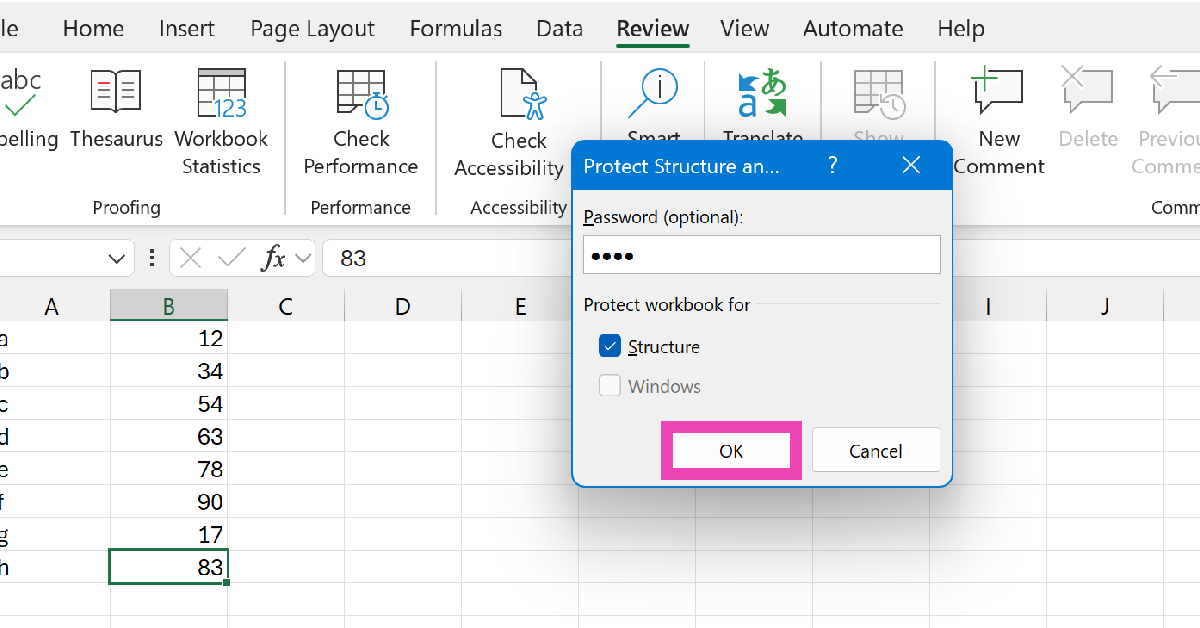Switch to the Formulas tab
Screen dimensions: 1200x628
click(456, 28)
